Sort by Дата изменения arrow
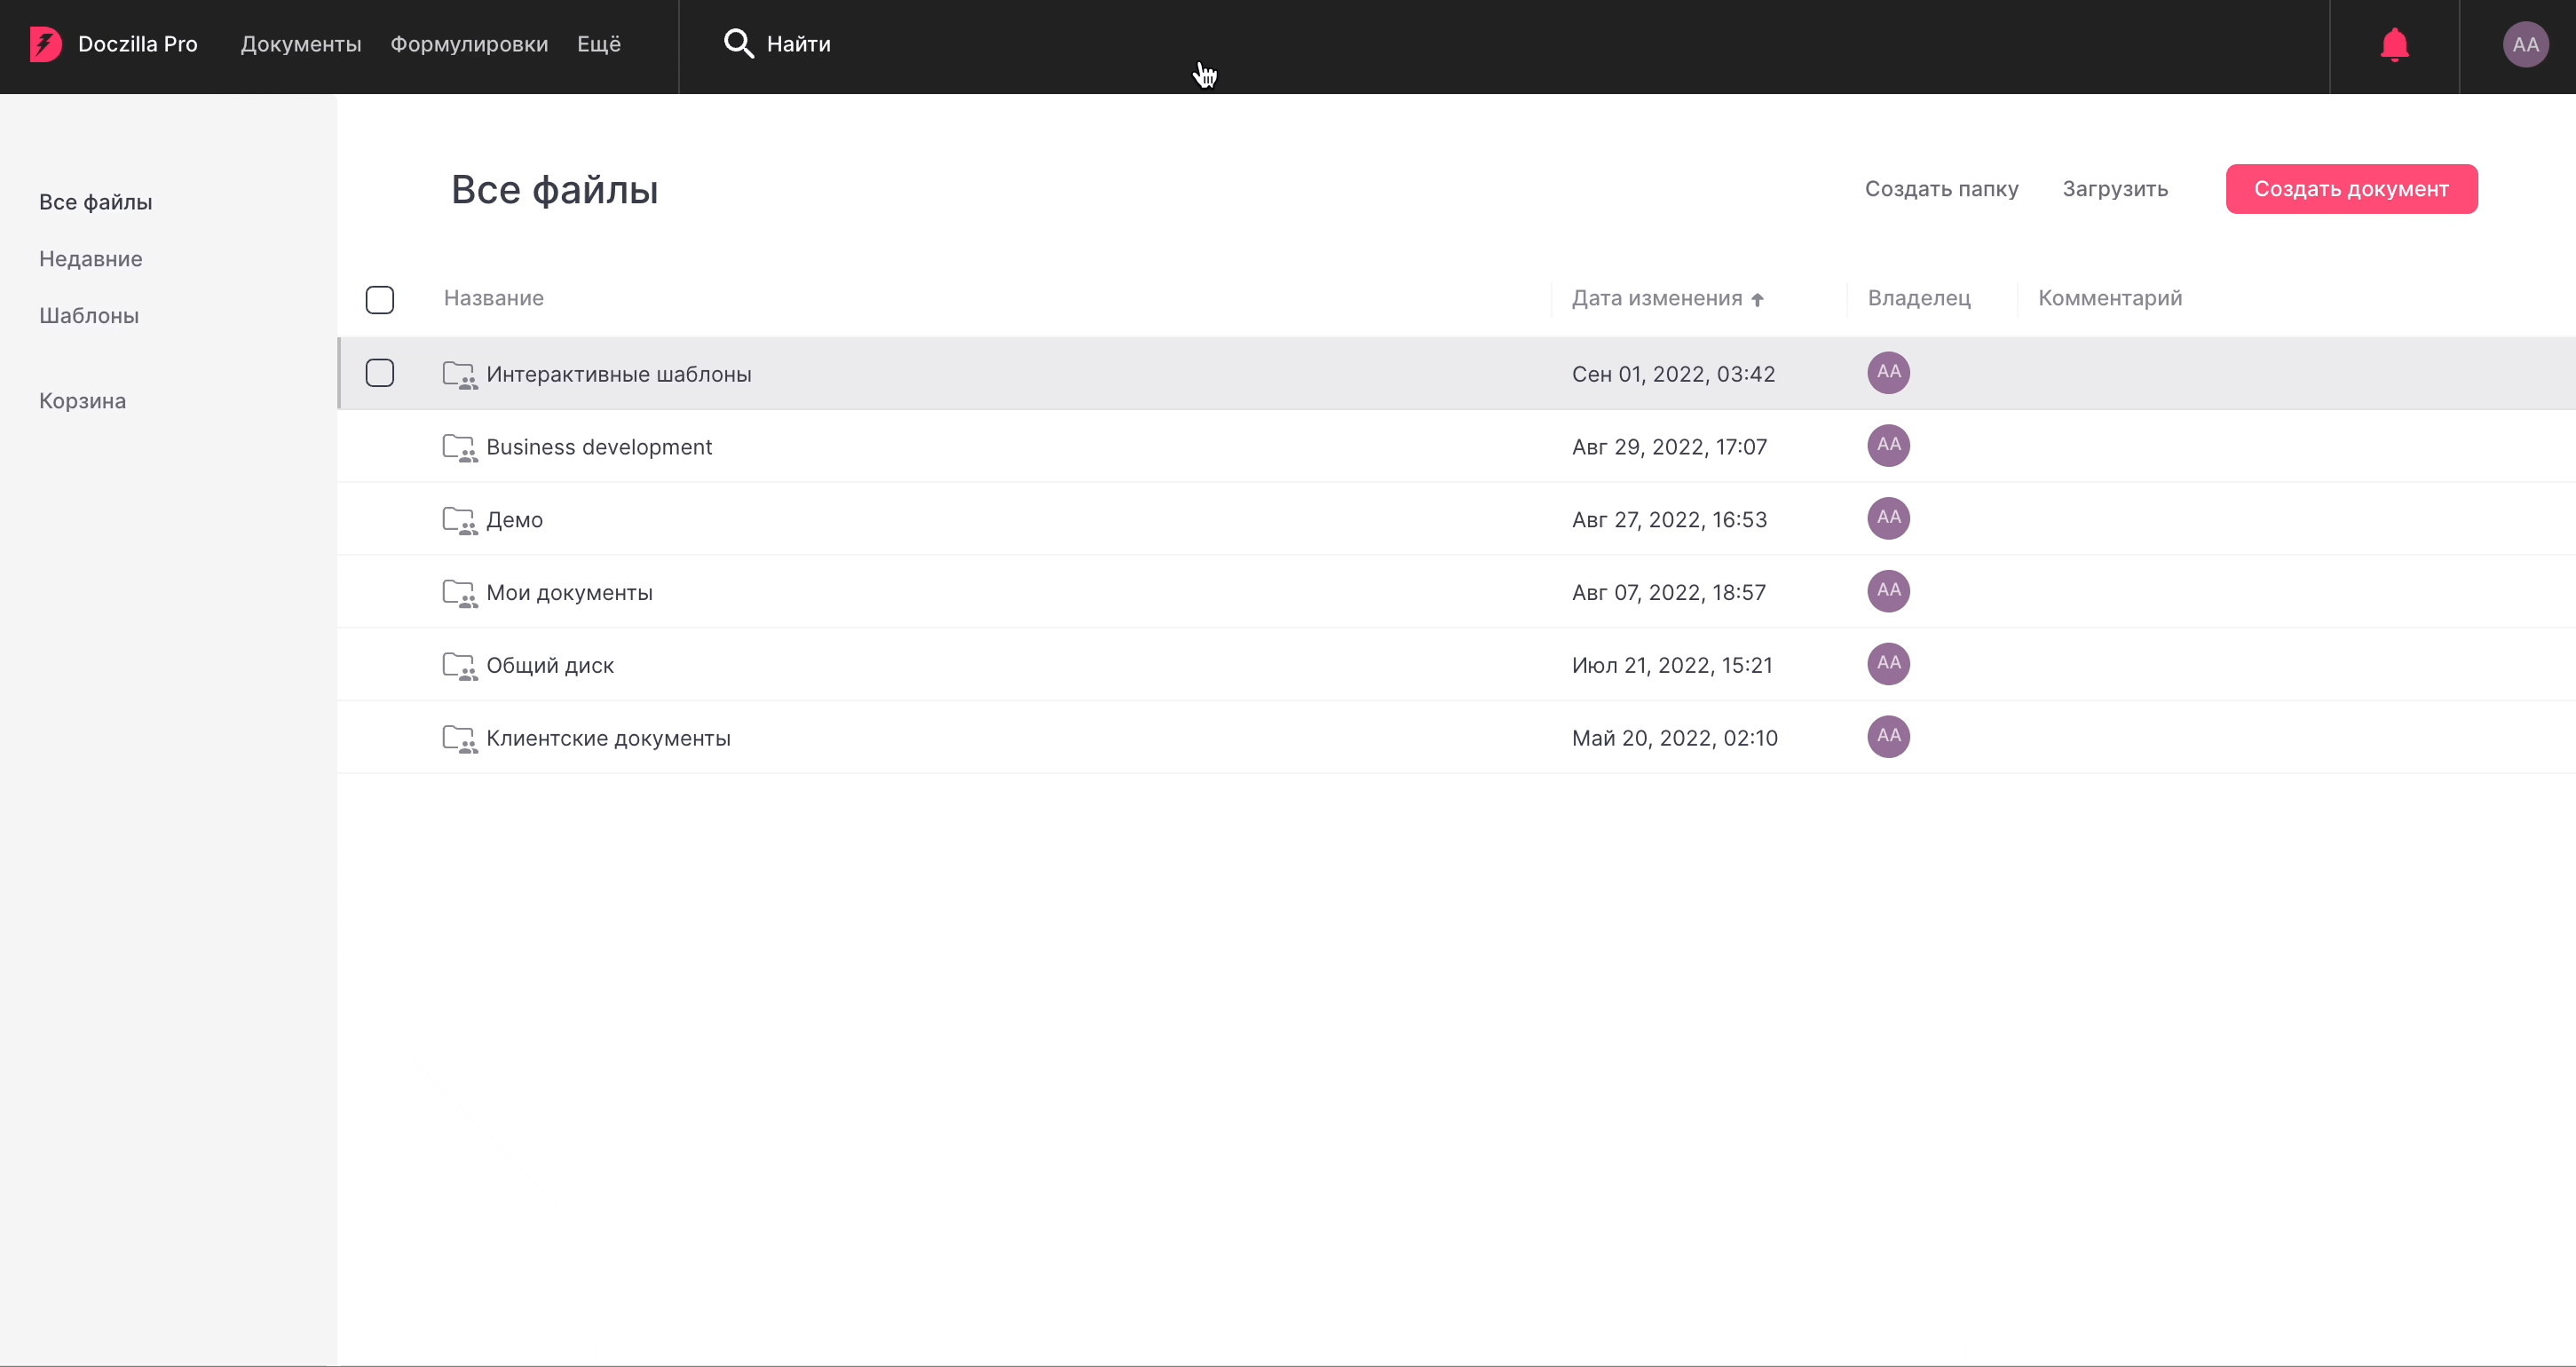The image size is (2576, 1367). click(x=1757, y=299)
